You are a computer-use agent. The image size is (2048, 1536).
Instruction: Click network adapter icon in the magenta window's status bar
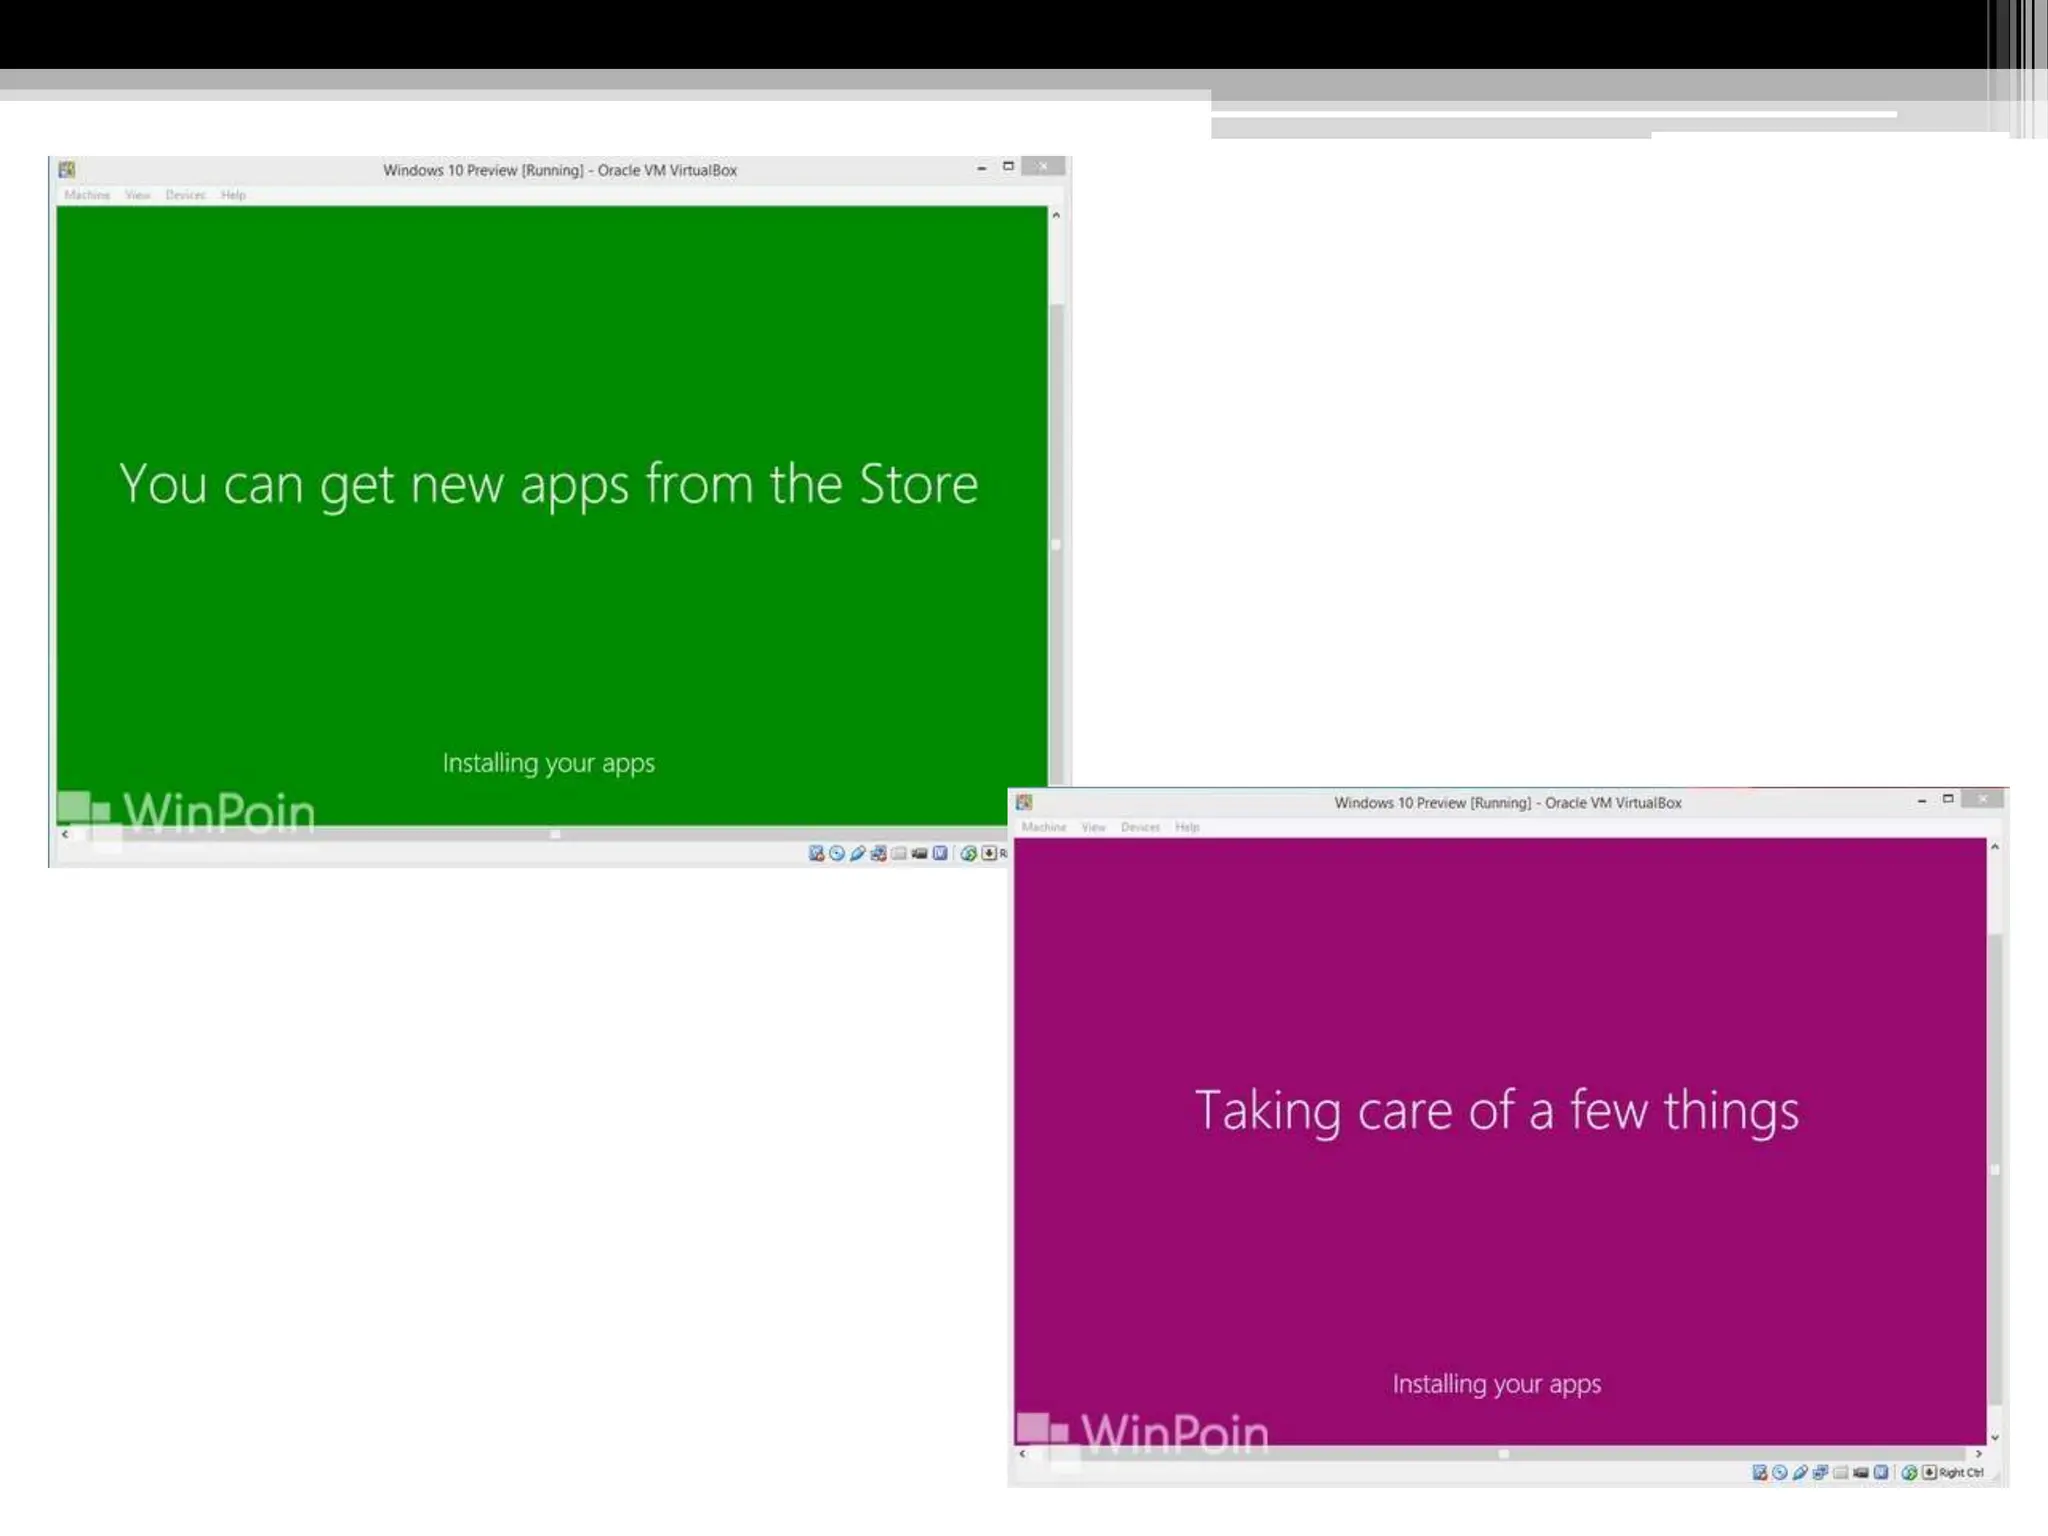[1820, 1472]
